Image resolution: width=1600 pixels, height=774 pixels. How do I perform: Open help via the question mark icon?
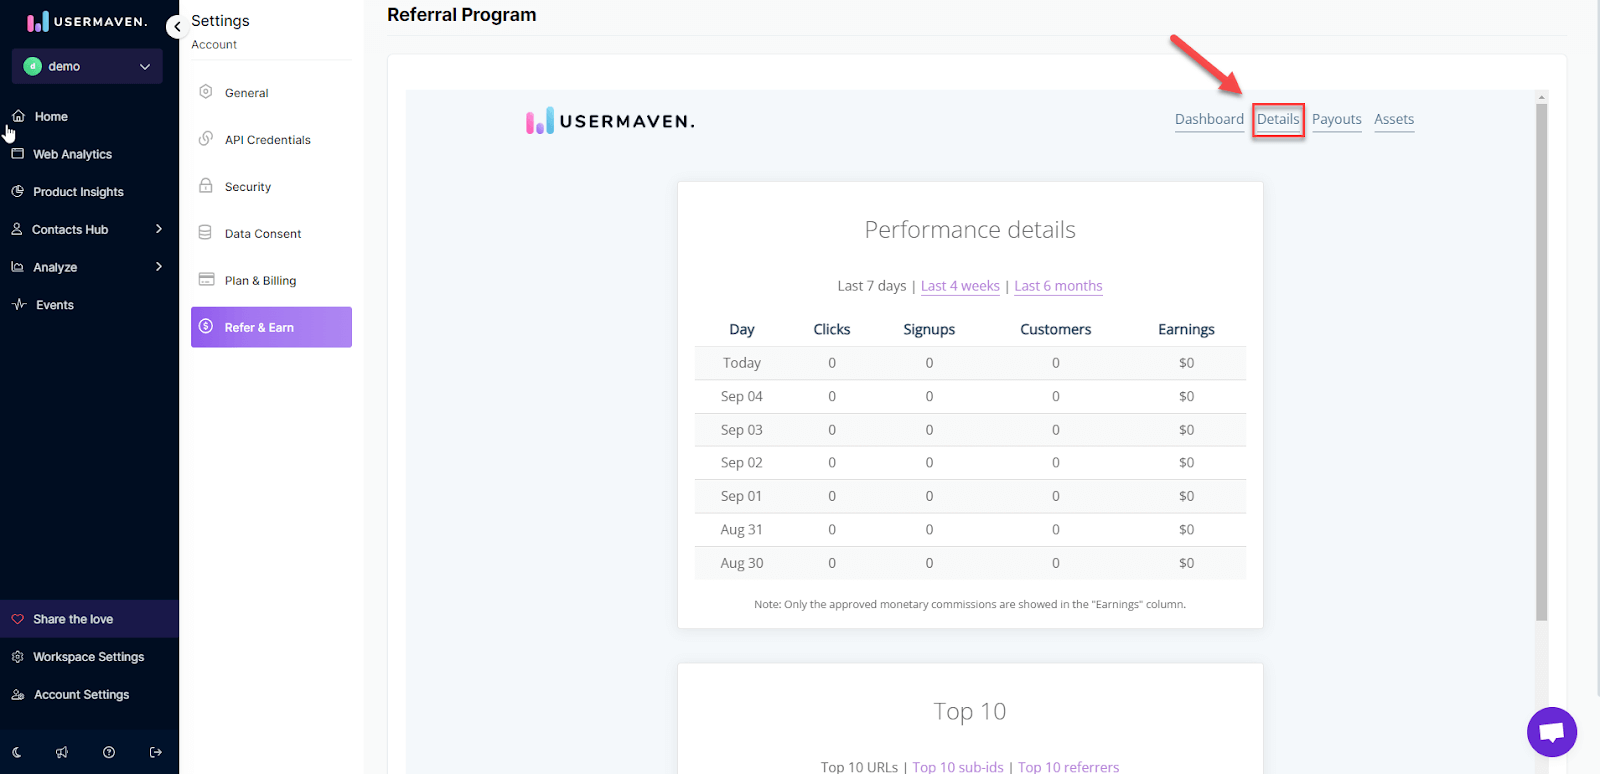tap(109, 752)
